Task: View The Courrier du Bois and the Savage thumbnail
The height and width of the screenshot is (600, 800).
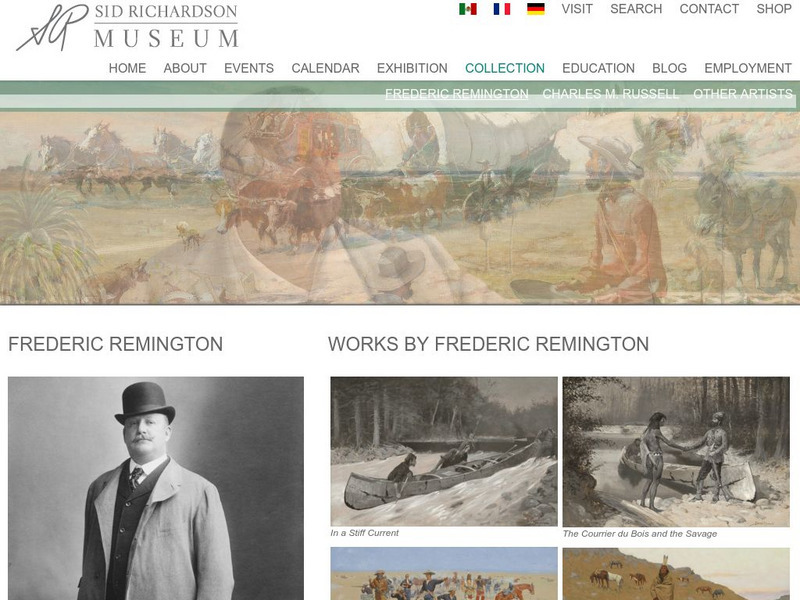Action: tap(676, 452)
